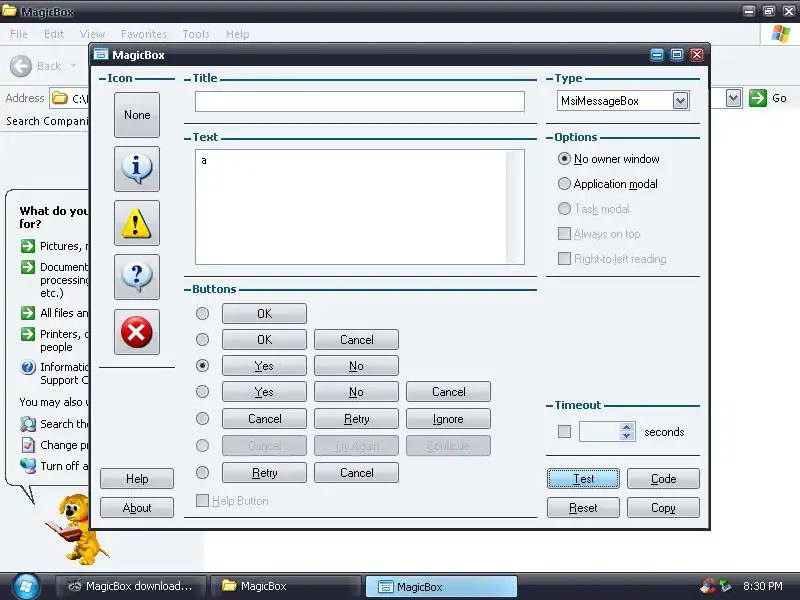Select No owner window option
800x600 pixels.
click(x=609, y=159)
